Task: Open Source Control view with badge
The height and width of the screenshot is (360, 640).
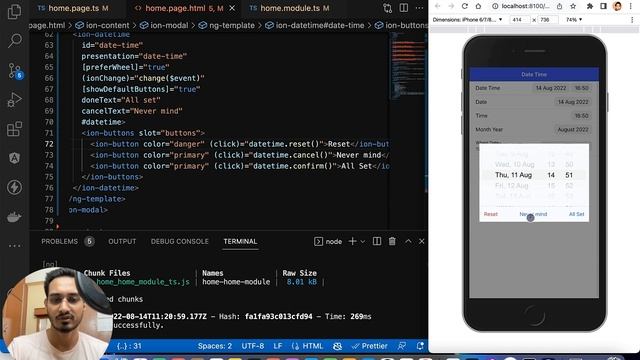Action: point(15,71)
